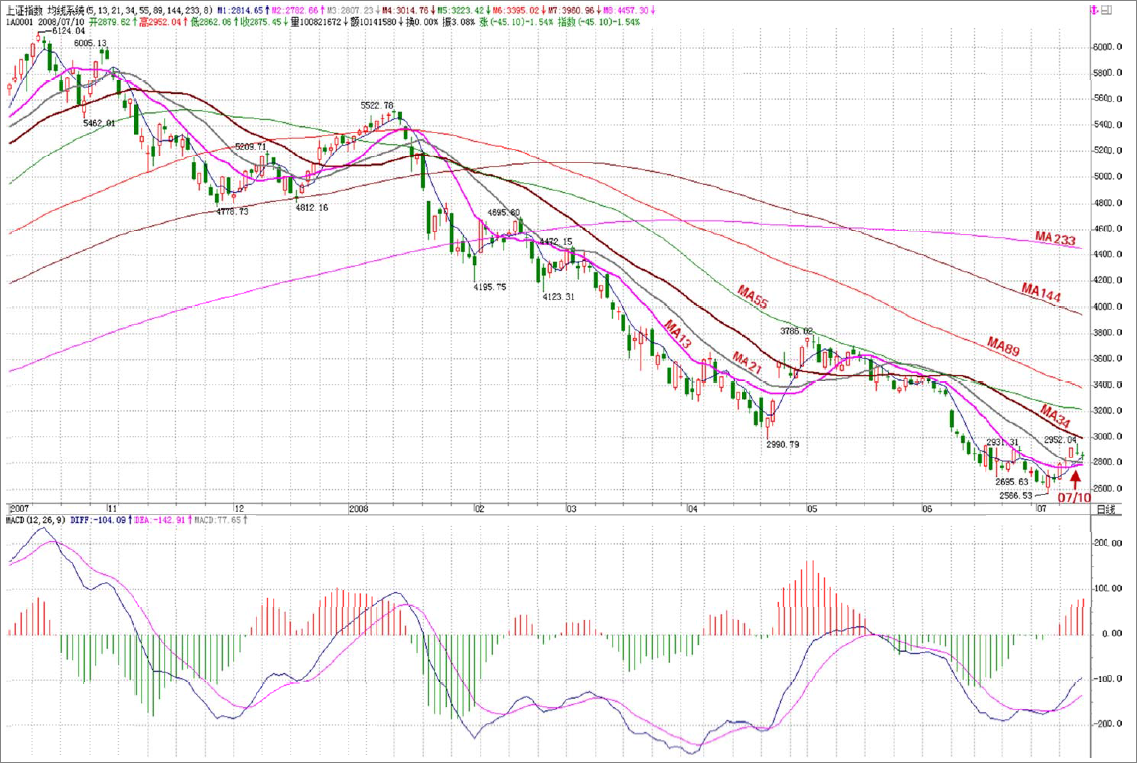Click the 2990.79 low price label
This screenshot has height=763, width=1137.
point(783,444)
